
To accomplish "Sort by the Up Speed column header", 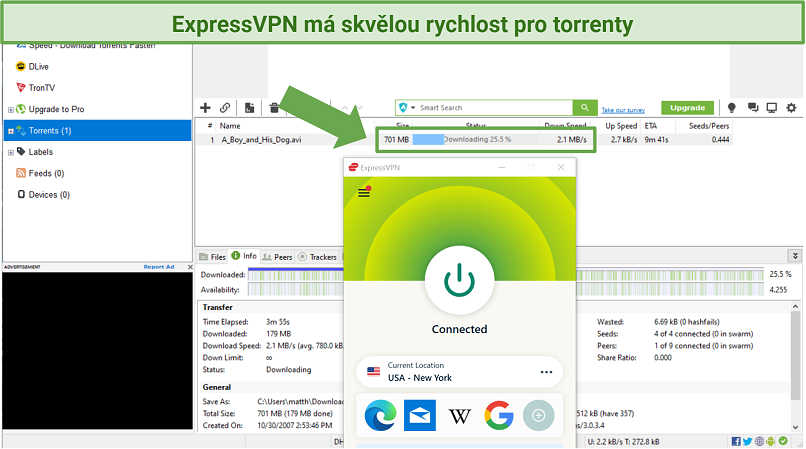I will click(x=620, y=125).
